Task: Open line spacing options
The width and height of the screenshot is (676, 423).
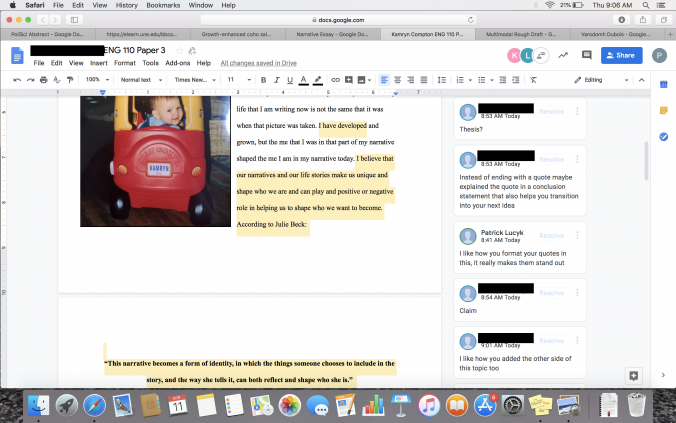Action: 442,80
